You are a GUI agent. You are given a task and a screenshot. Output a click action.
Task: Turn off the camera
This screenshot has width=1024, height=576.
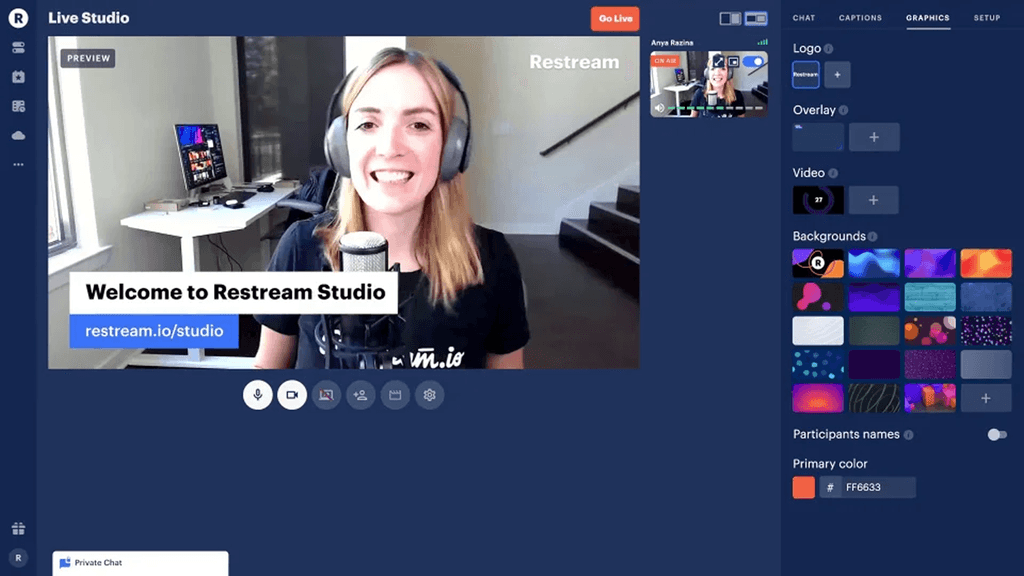292,395
